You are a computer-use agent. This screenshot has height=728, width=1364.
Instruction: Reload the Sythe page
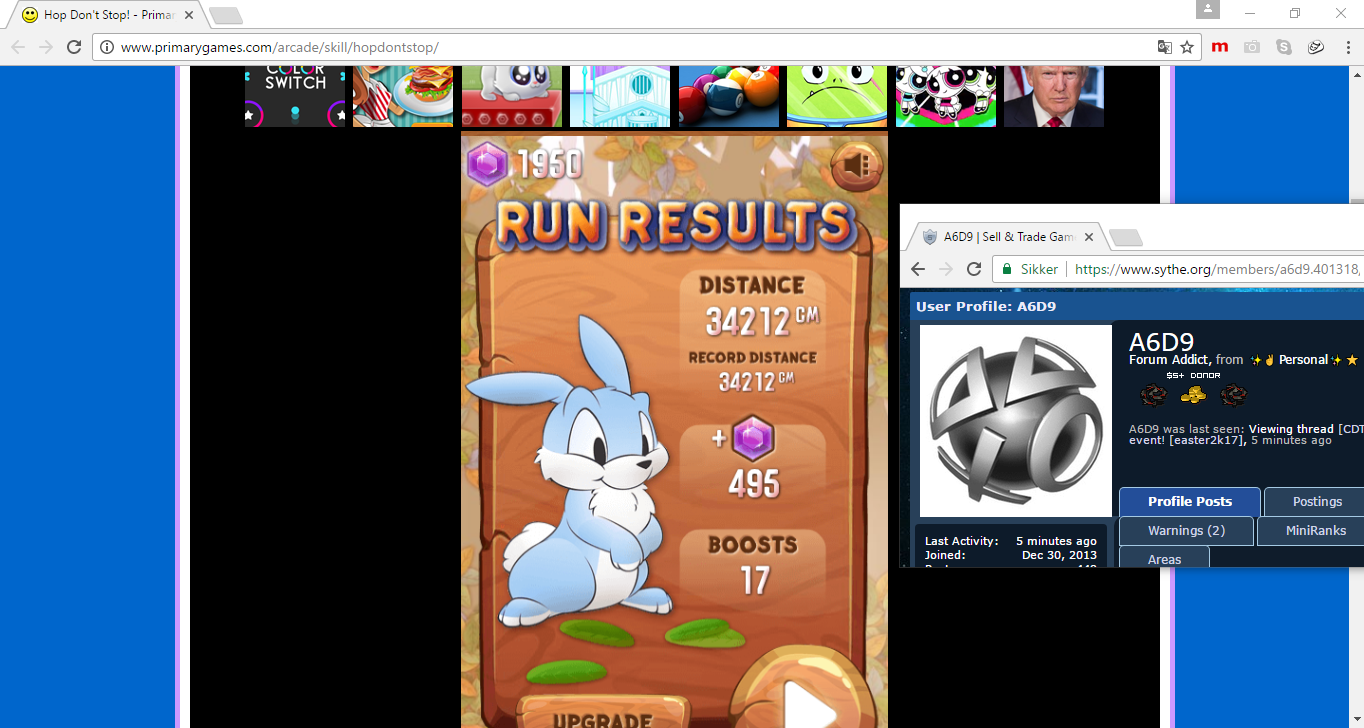[974, 269]
